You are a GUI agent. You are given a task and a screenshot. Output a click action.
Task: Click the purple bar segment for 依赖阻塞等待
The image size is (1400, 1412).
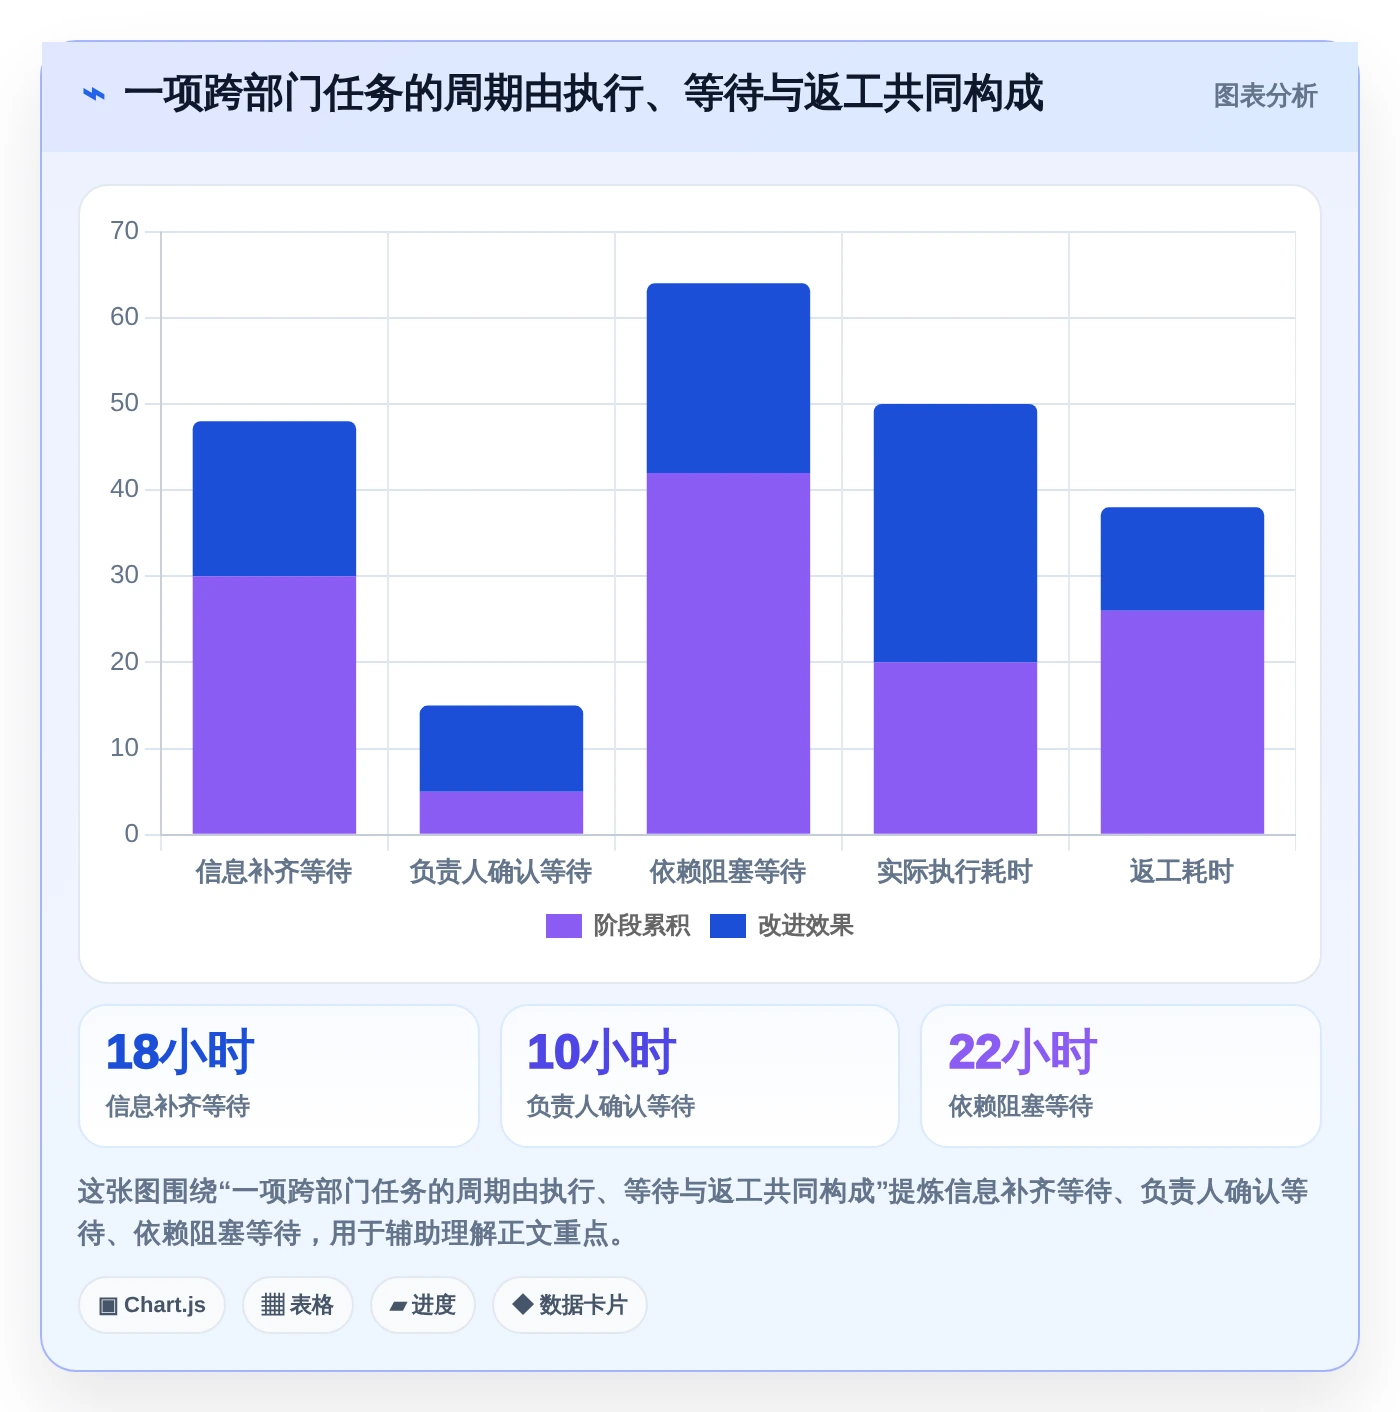728,653
